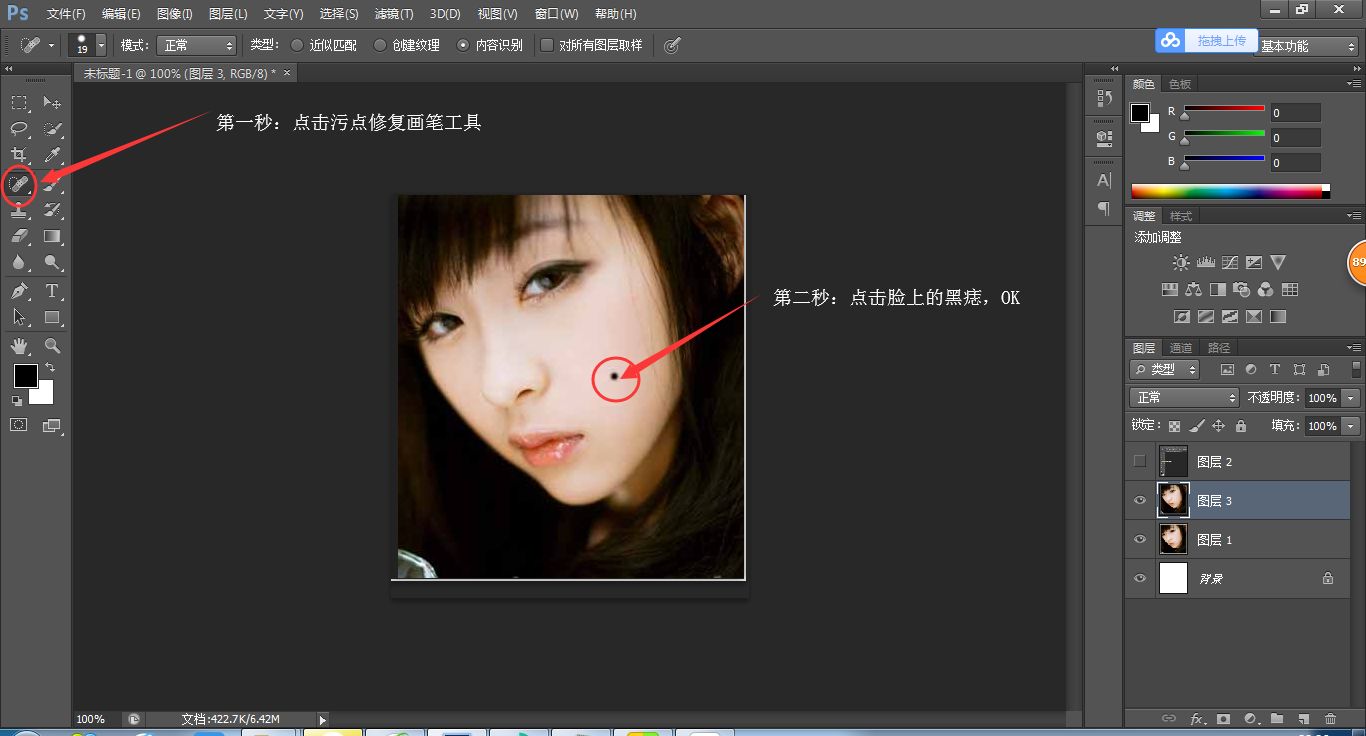Viewport: 1366px width, 736px height.
Task: Hide the 图层 1 layer
Action: (x=1140, y=539)
